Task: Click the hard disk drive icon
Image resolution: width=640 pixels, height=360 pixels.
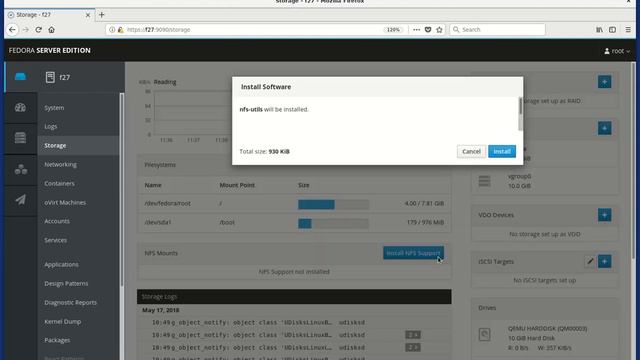Action: 484,335
